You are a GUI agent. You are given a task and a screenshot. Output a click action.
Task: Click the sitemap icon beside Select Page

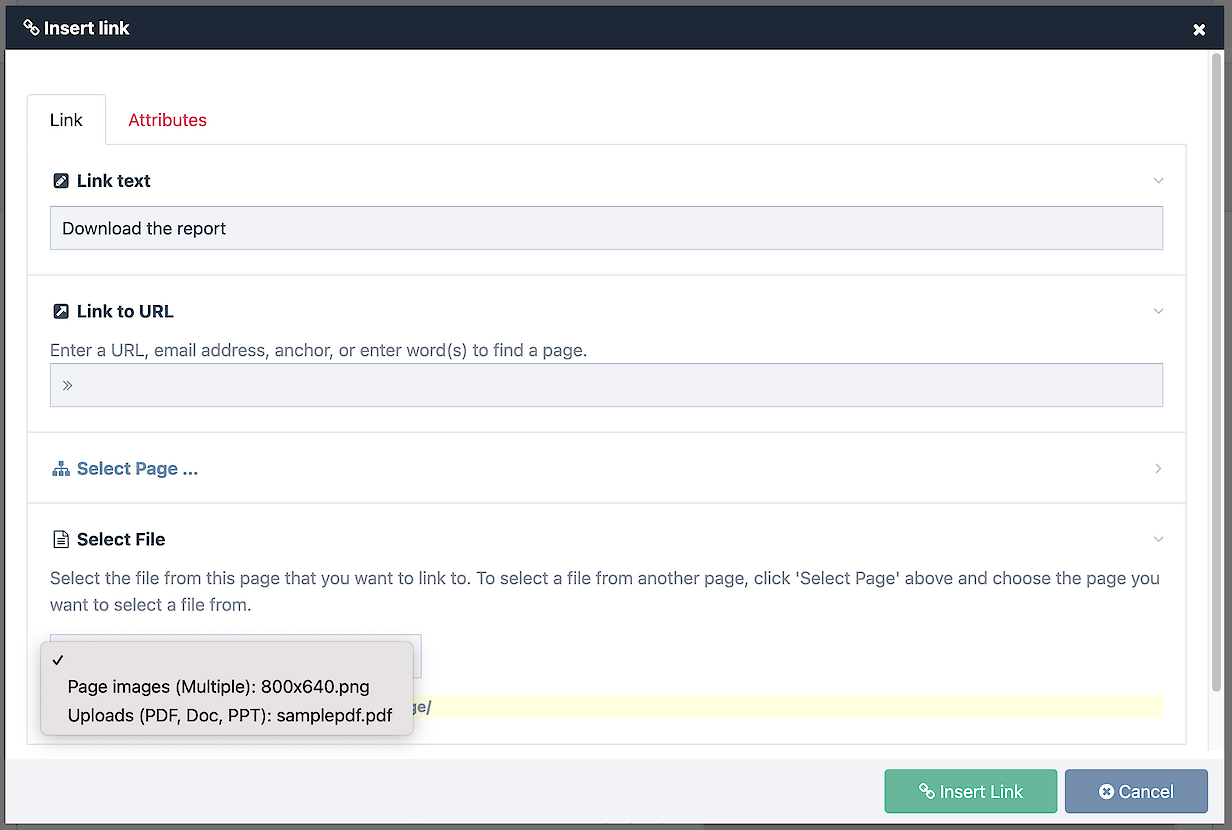pyautogui.click(x=61, y=469)
